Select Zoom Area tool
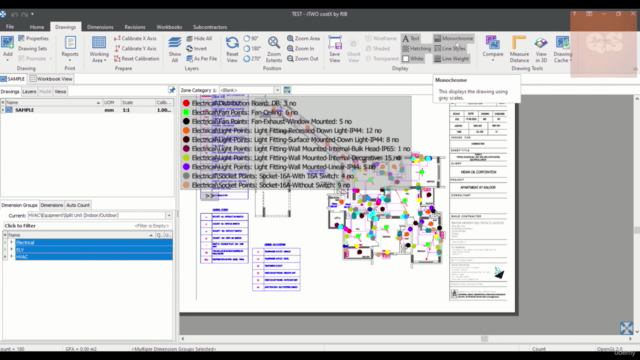 click(303, 38)
